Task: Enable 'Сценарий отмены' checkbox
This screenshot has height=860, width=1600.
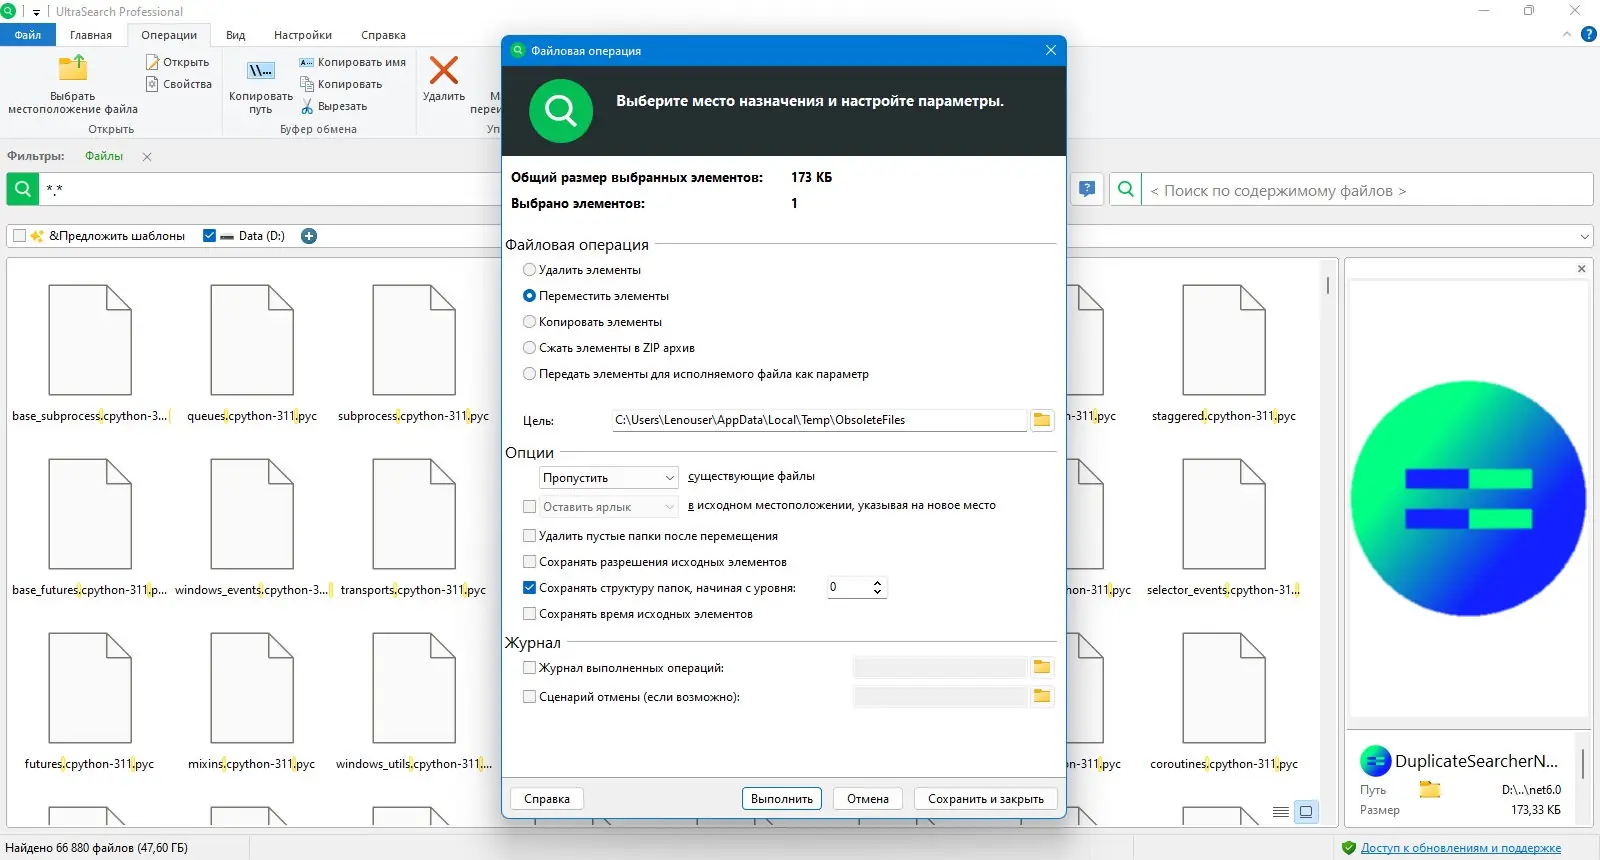Action: point(530,697)
